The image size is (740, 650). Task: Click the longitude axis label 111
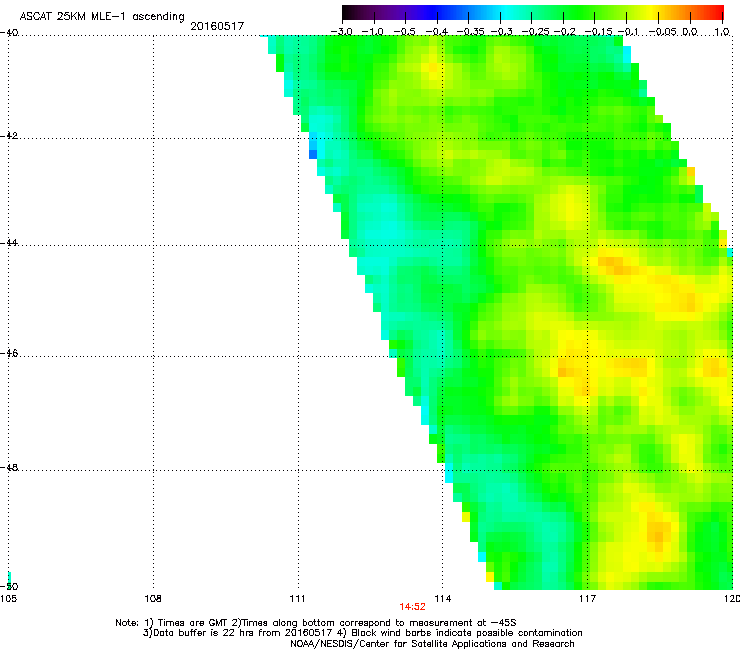298,599
